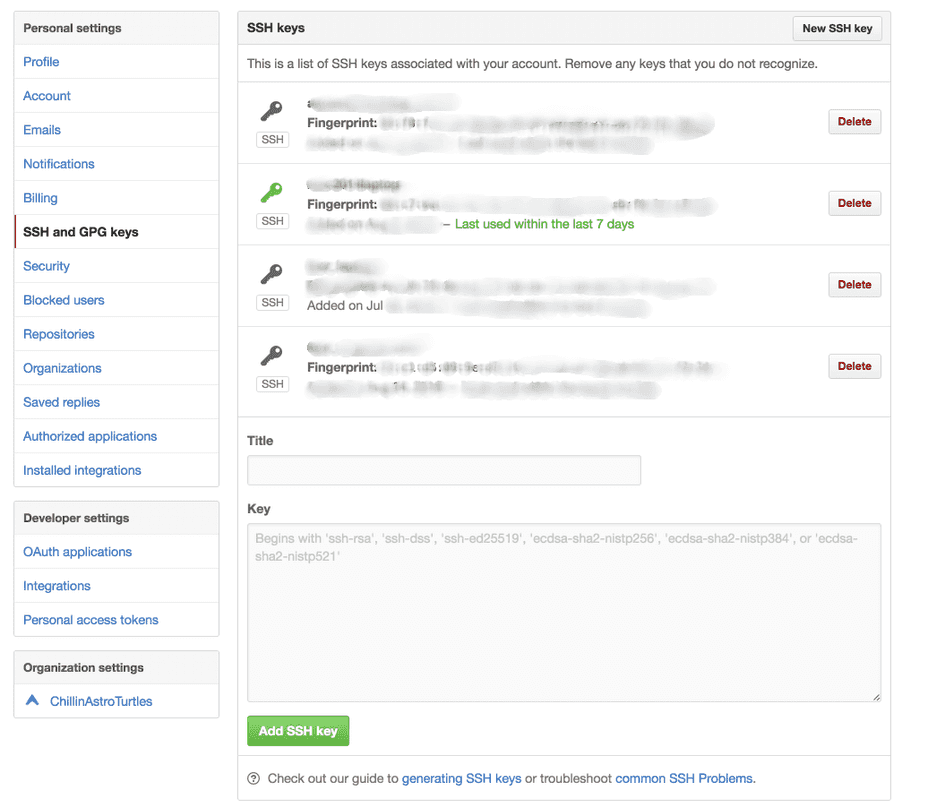Screen dimensions: 945x807
Task: Click inside the Key textarea
Action: (x=563, y=610)
